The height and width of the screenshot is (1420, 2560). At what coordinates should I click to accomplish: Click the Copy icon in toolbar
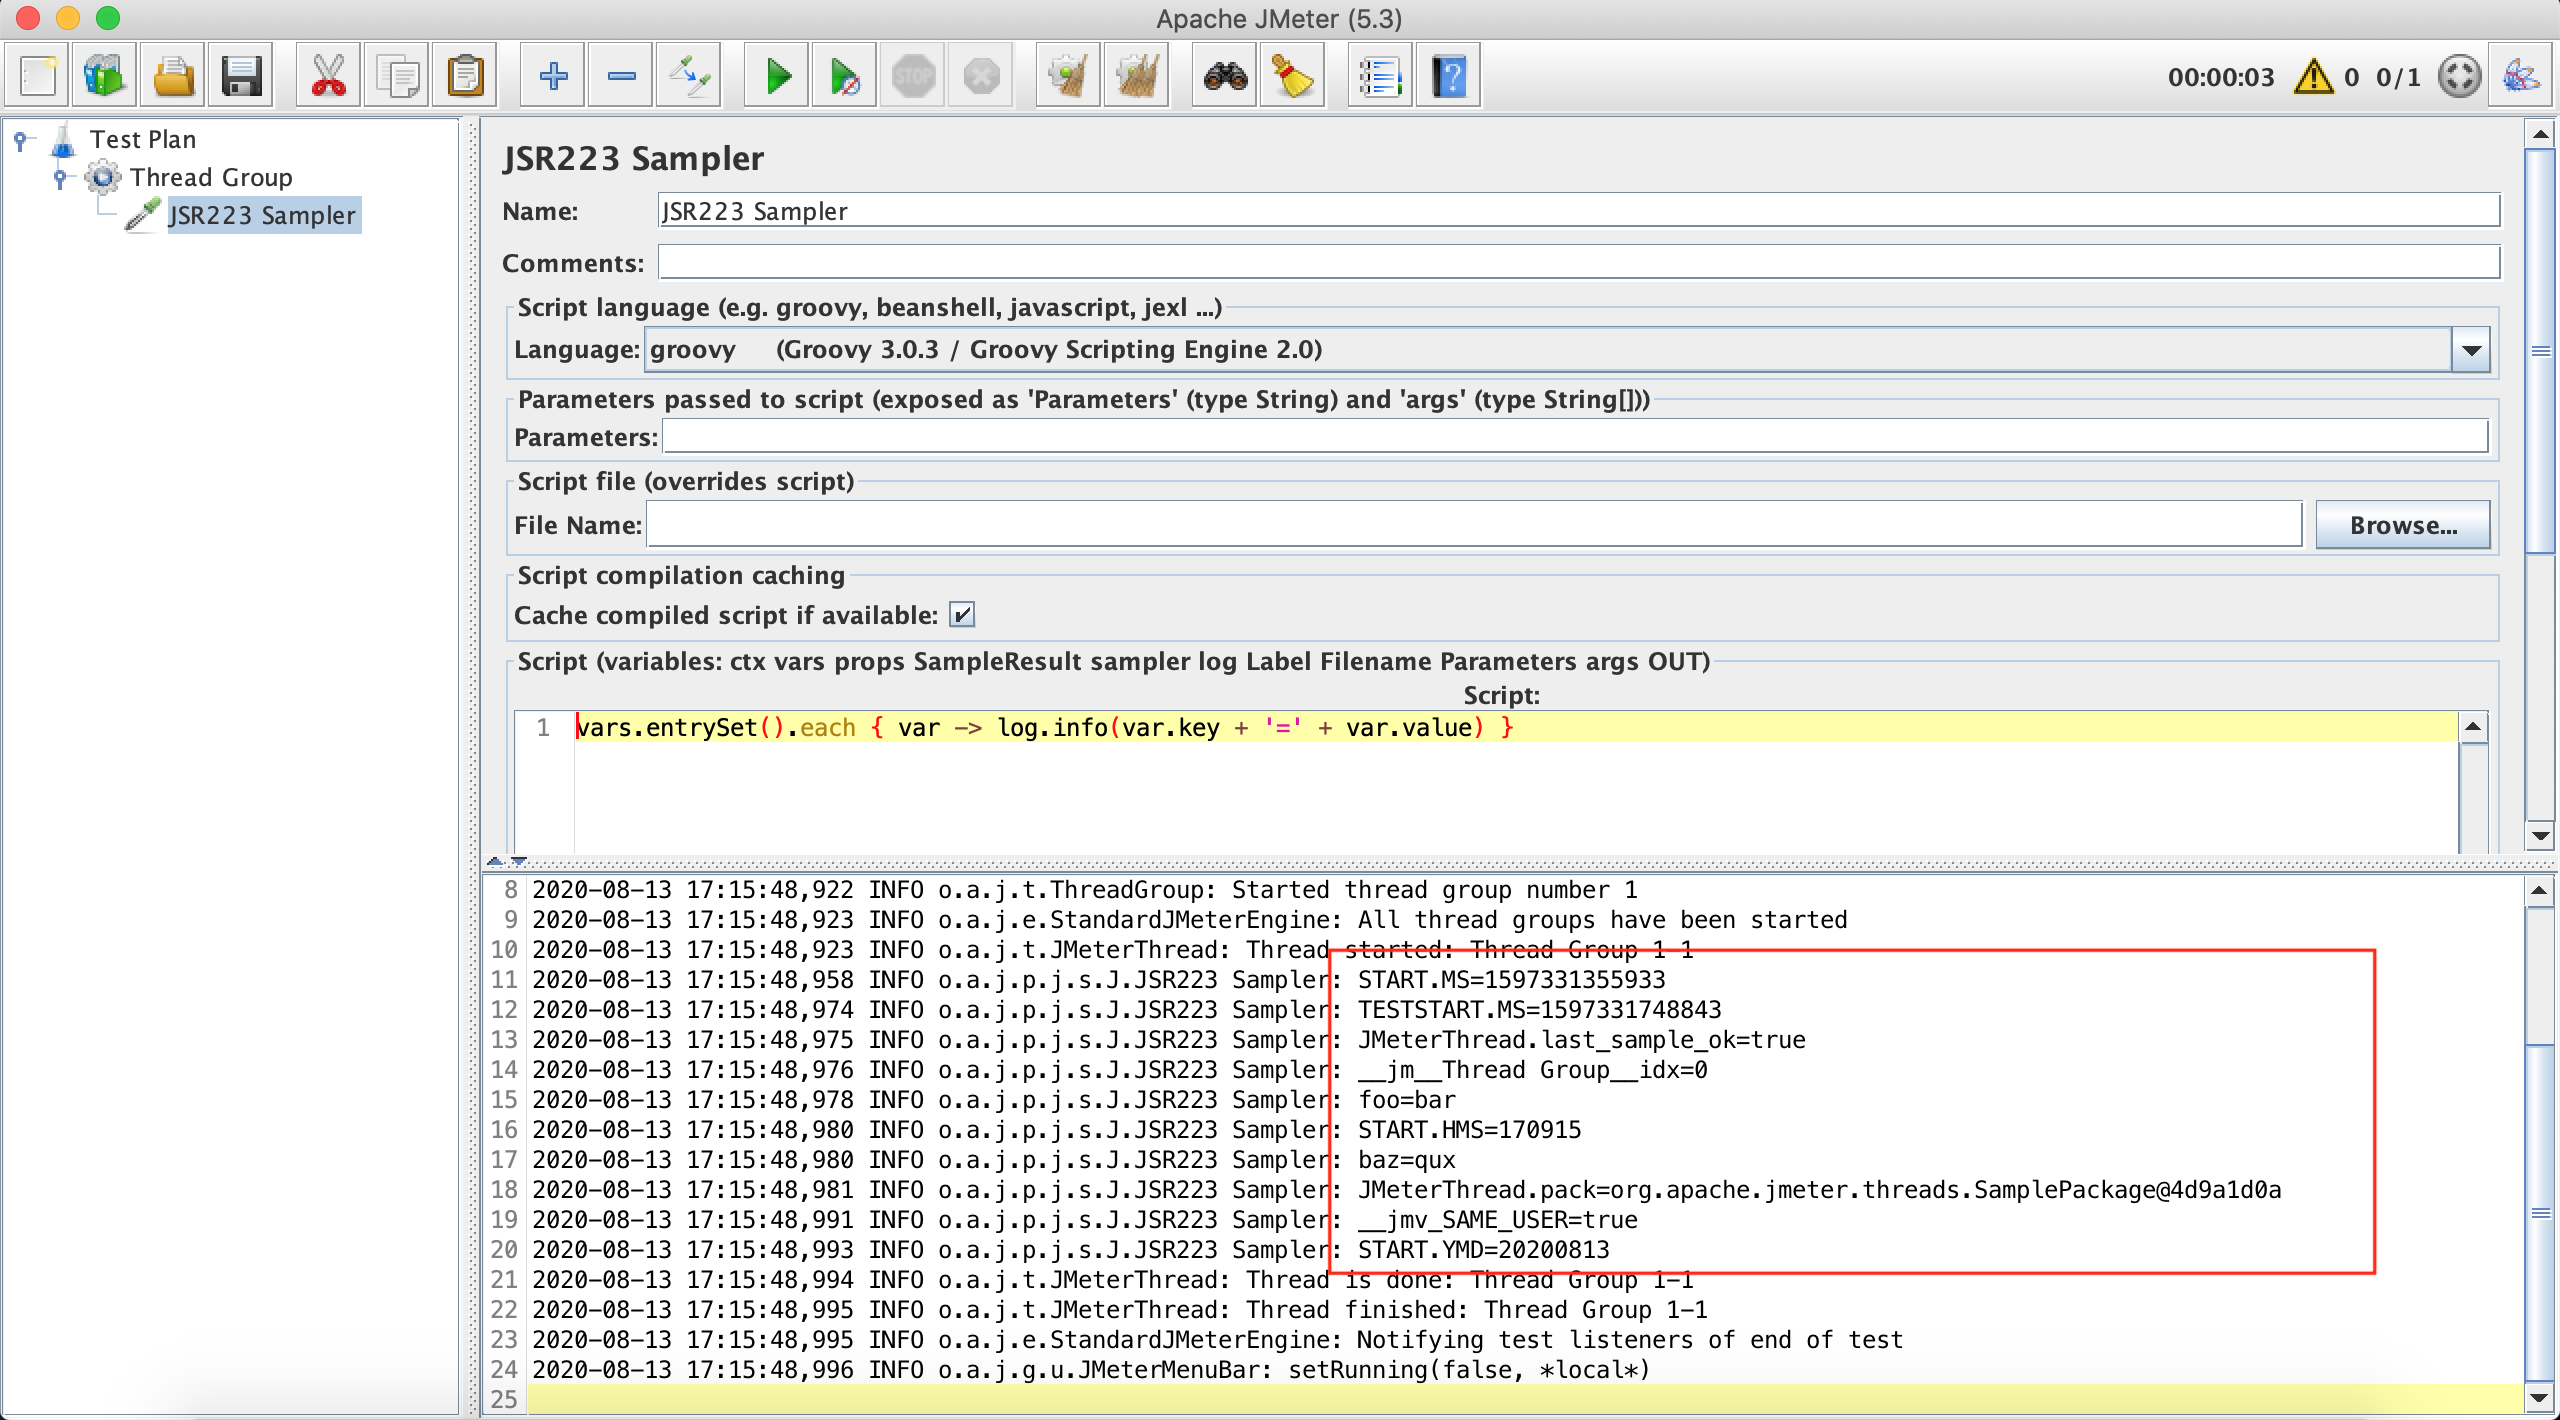click(x=397, y=76)
